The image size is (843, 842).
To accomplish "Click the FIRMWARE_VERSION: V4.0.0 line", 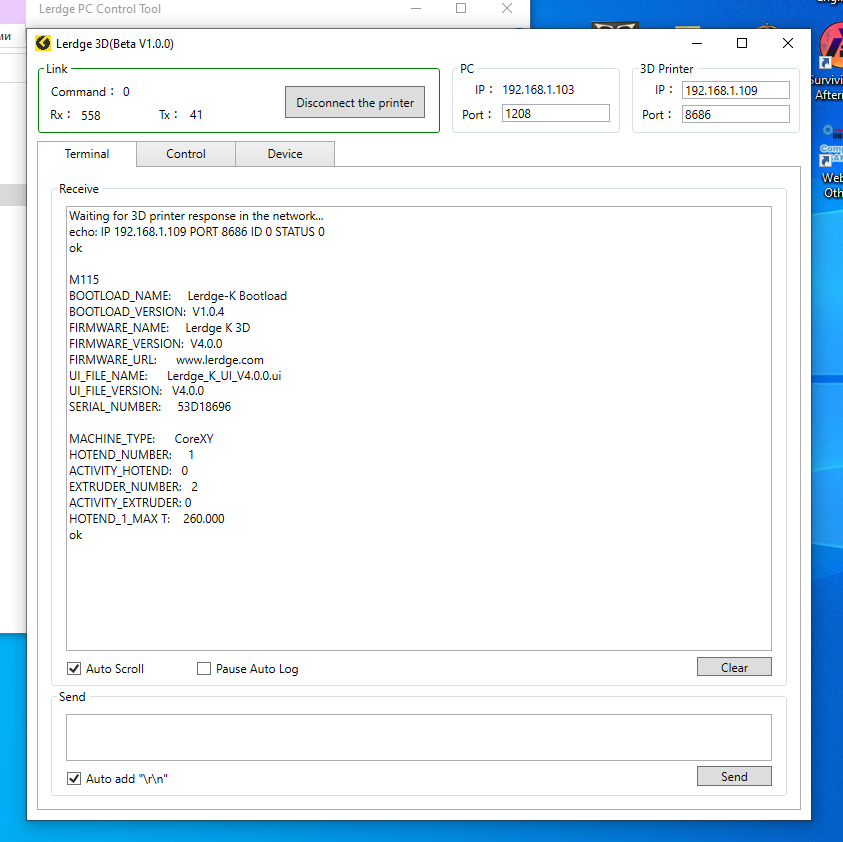I will click(x=145, y=344).
